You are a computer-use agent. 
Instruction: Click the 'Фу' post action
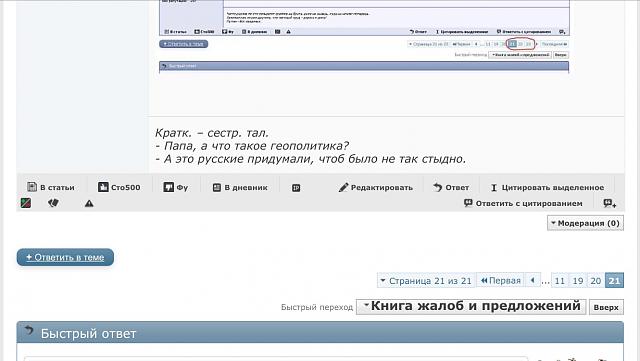tap(176, 187)
